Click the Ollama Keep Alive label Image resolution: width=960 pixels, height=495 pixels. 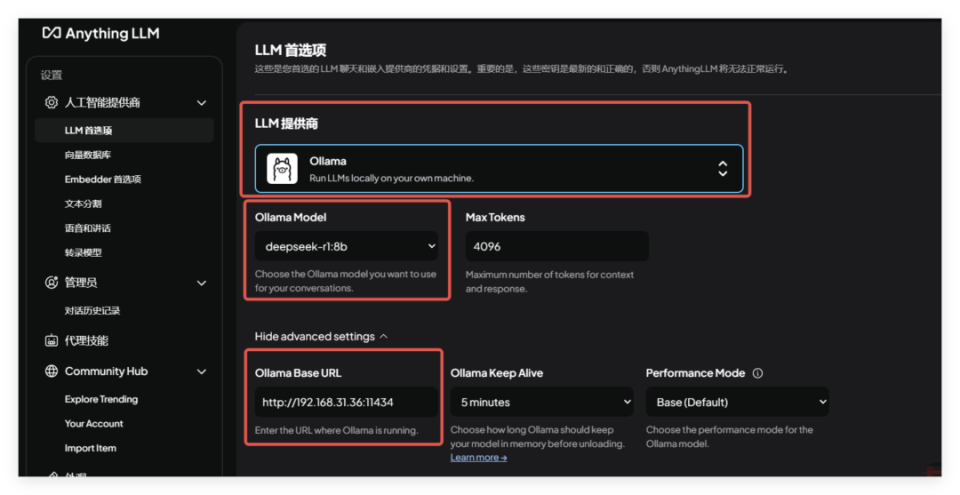[497, 373]
